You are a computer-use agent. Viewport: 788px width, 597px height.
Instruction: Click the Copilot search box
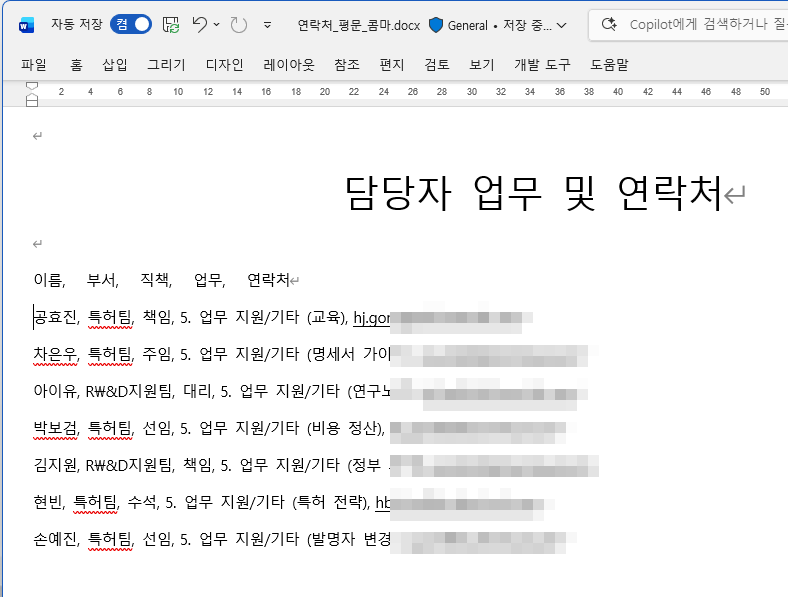point(688,24)
